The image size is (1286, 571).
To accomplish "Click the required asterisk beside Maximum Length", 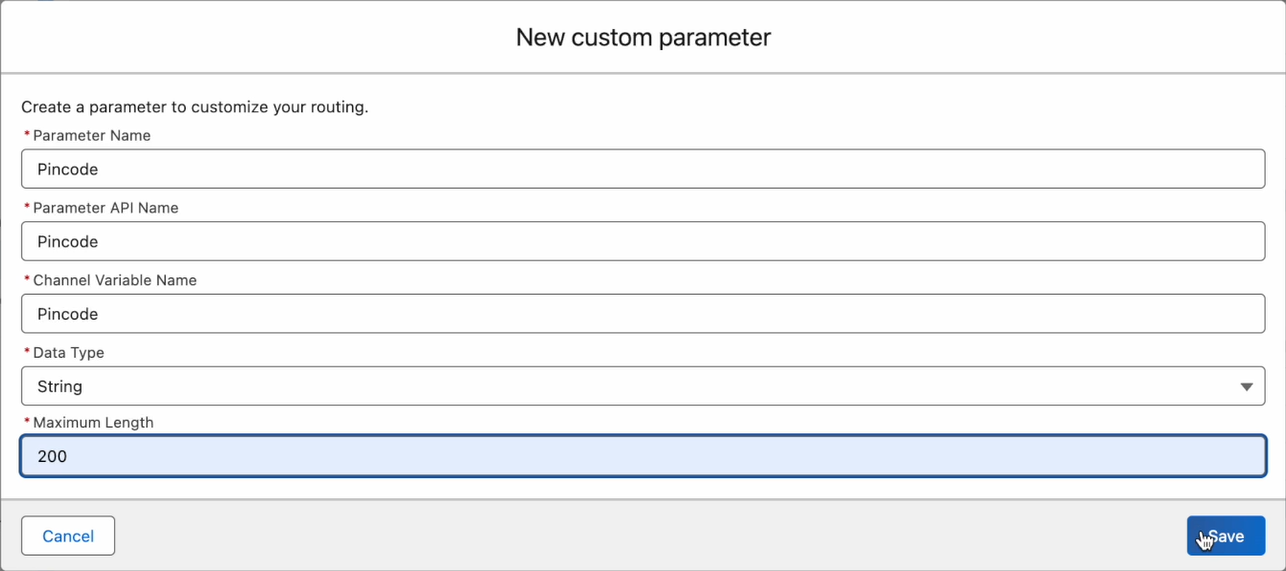I will pos(26,423).
